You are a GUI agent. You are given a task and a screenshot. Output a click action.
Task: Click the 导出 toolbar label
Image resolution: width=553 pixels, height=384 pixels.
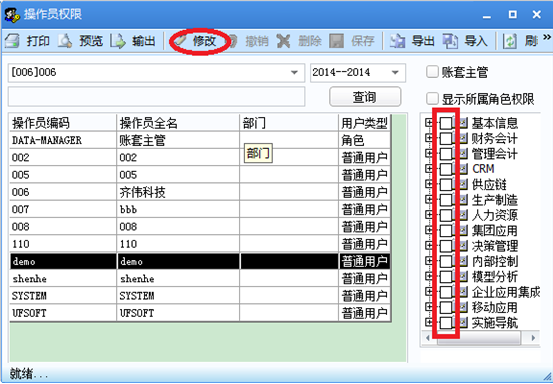point(423,41)
